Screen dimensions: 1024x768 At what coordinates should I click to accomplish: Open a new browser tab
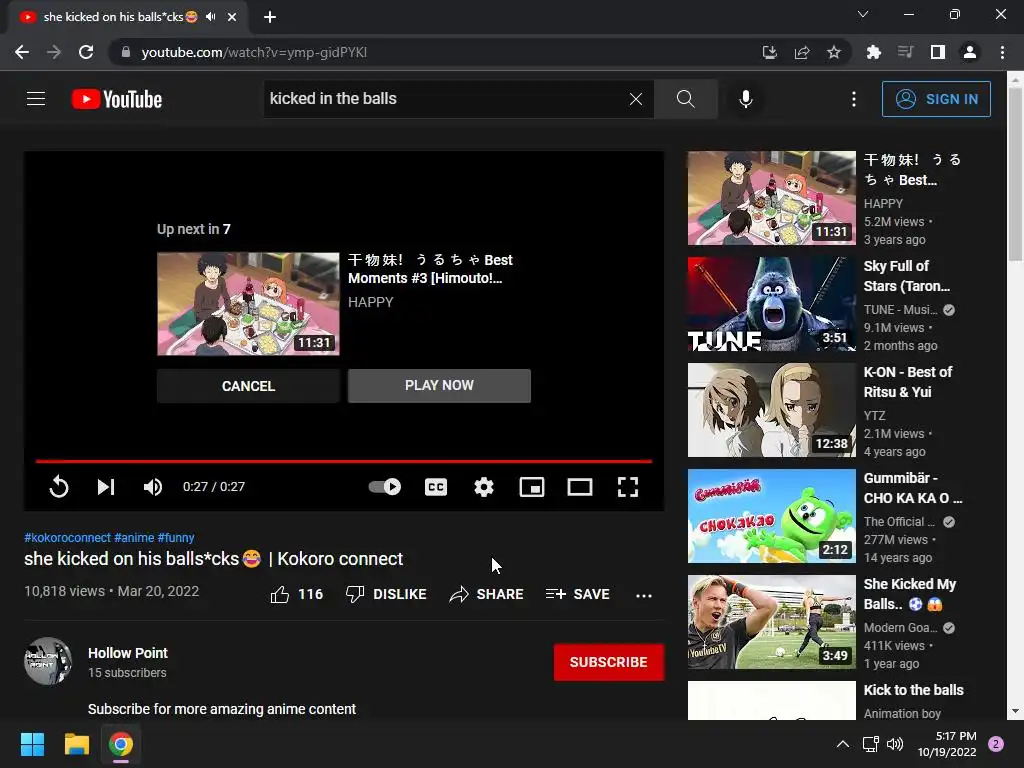270,17
